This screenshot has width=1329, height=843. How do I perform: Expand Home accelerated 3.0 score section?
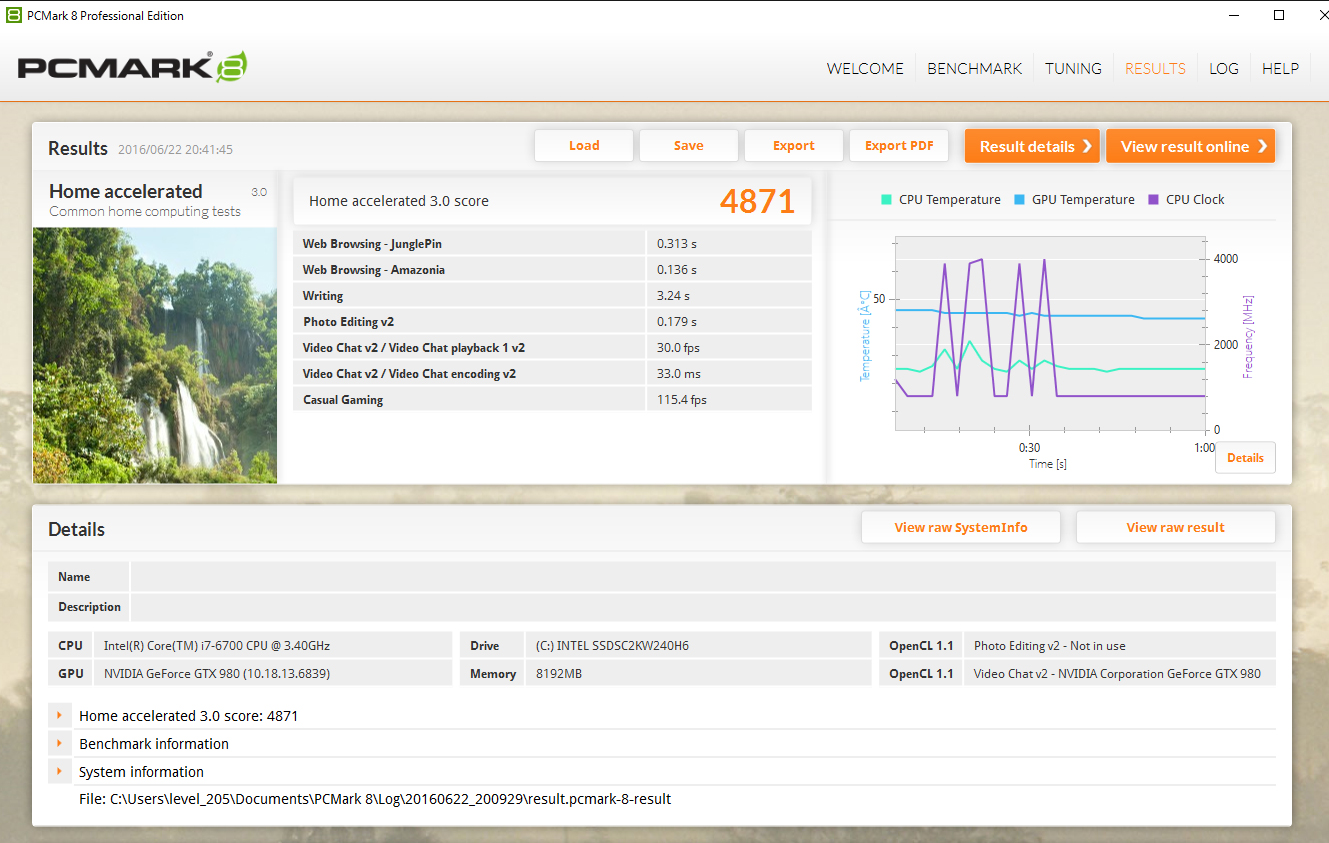coord(60,716)
